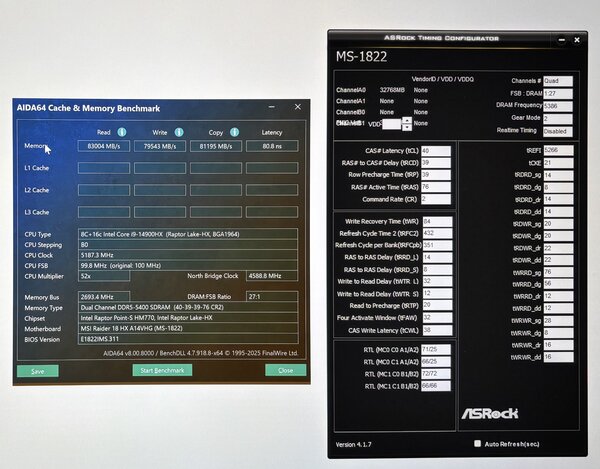Click the Refresh Cycle Time 2 (tRFC2) field
The height and width of the screenshot is (469, 600).
(x=437, y=233)
